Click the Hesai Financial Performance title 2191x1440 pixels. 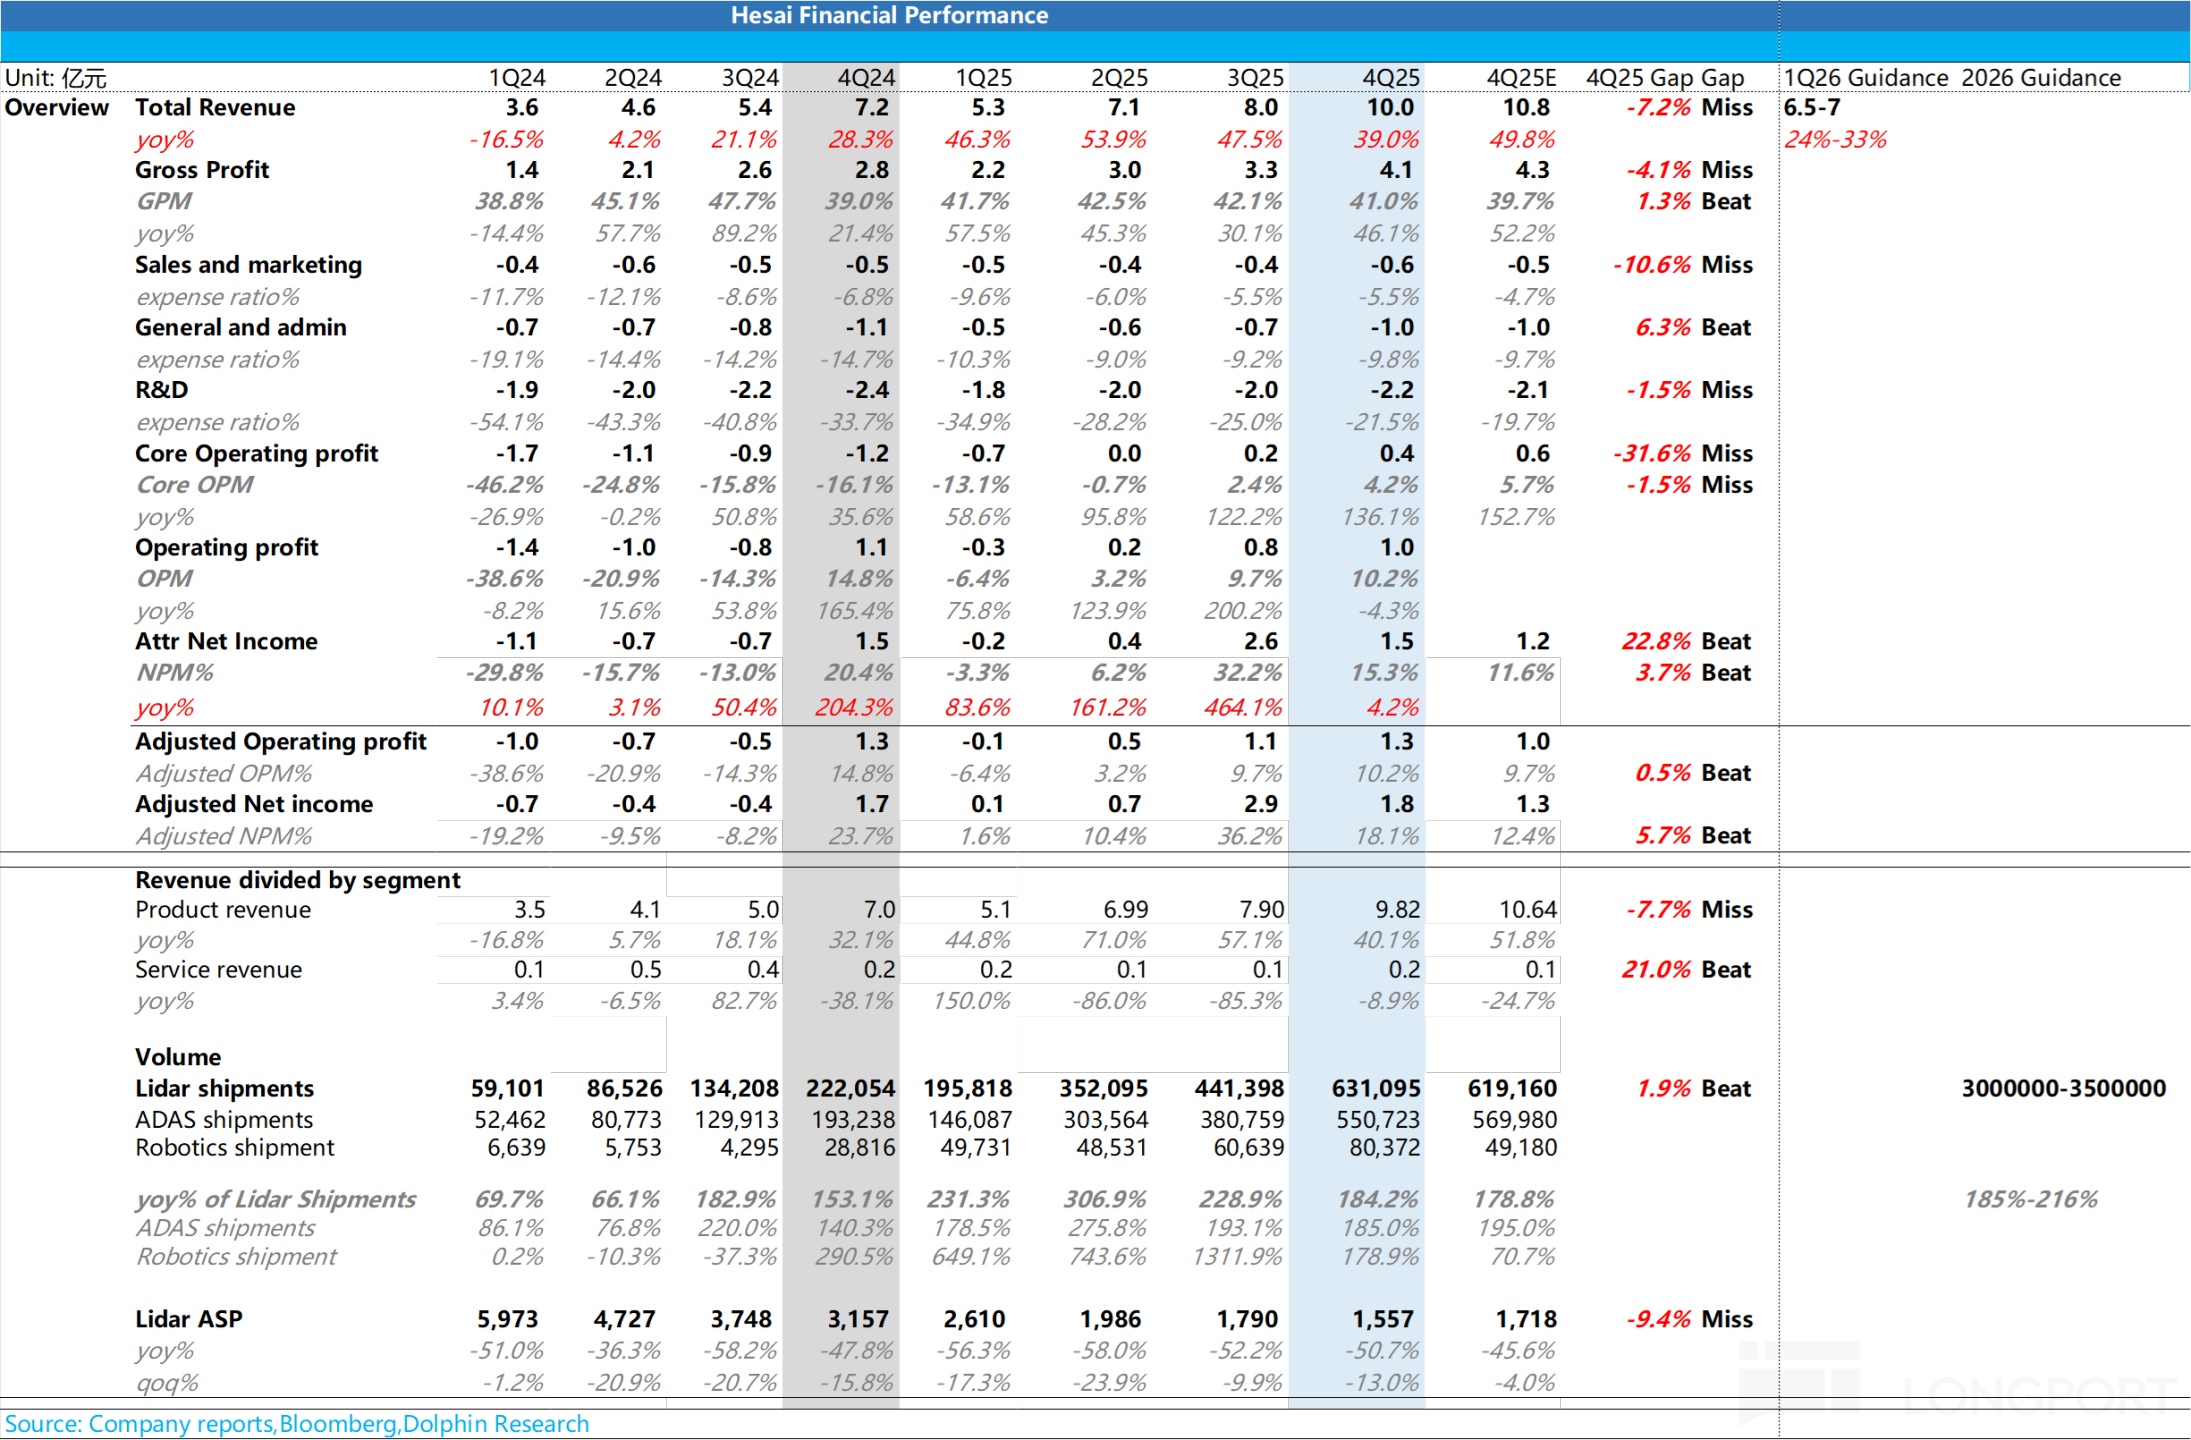tap(888, 15)
